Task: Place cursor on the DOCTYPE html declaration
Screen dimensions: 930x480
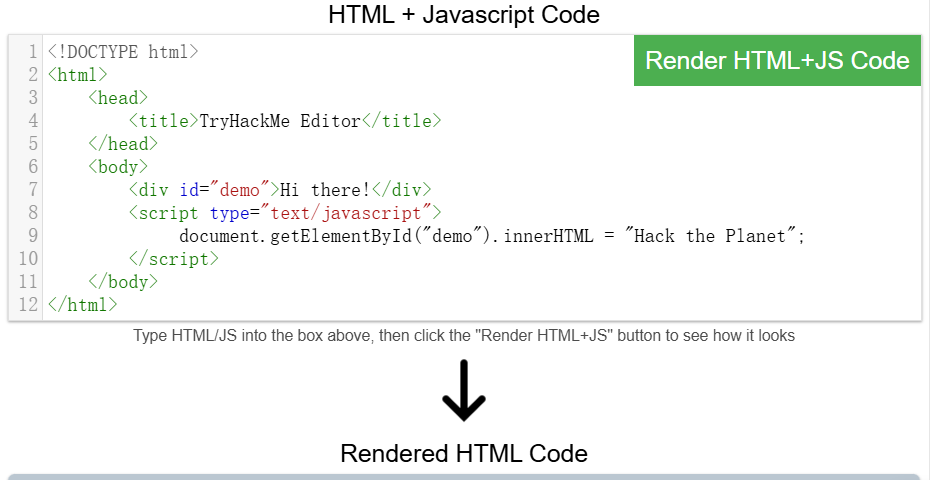Action: click(x=122, y=51)
